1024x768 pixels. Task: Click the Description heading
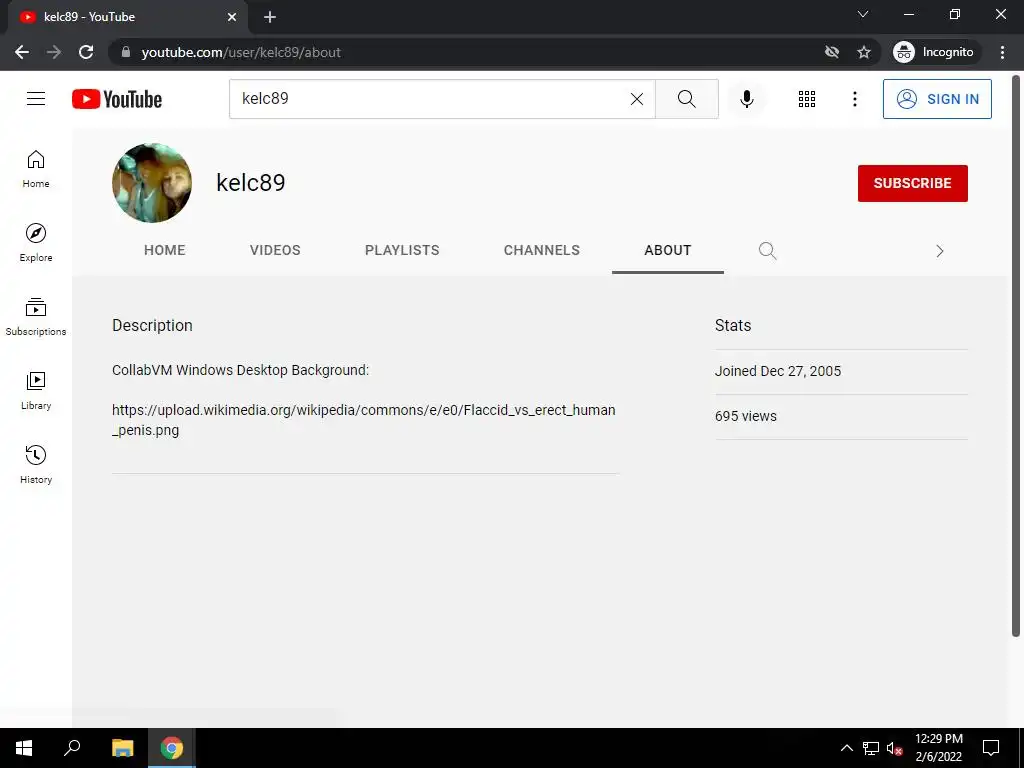pos(152,325)
